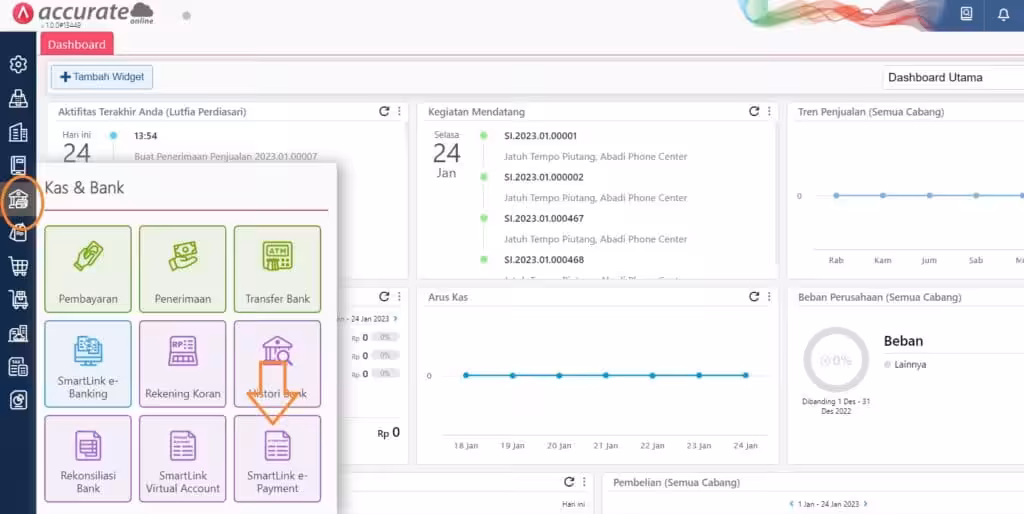Go to previous period in Pembelian widget
The height and width of the screenshot is (514, 1024).
tap(792, 504)
